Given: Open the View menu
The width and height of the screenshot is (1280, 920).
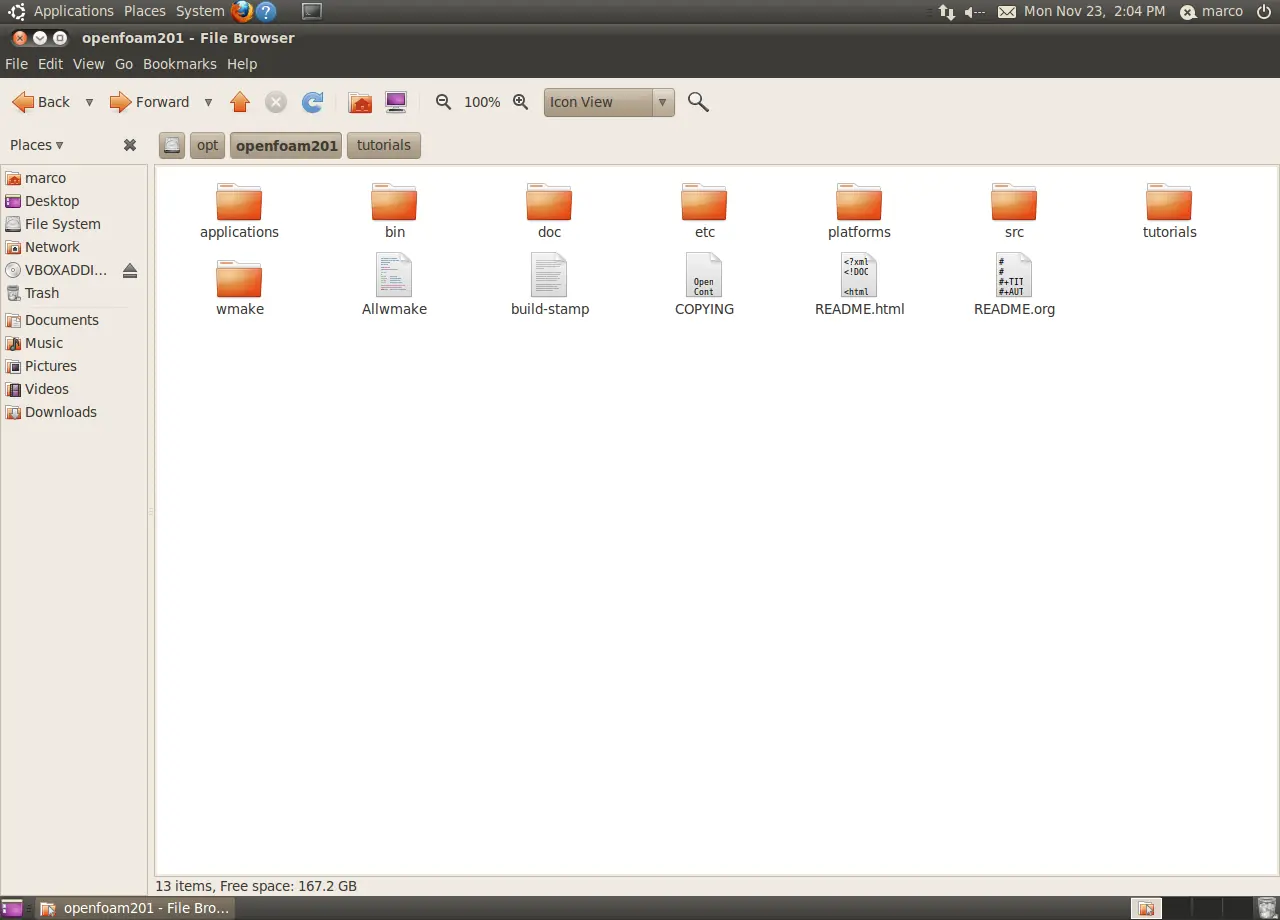Looking at the screenshot, I should 88,64.
